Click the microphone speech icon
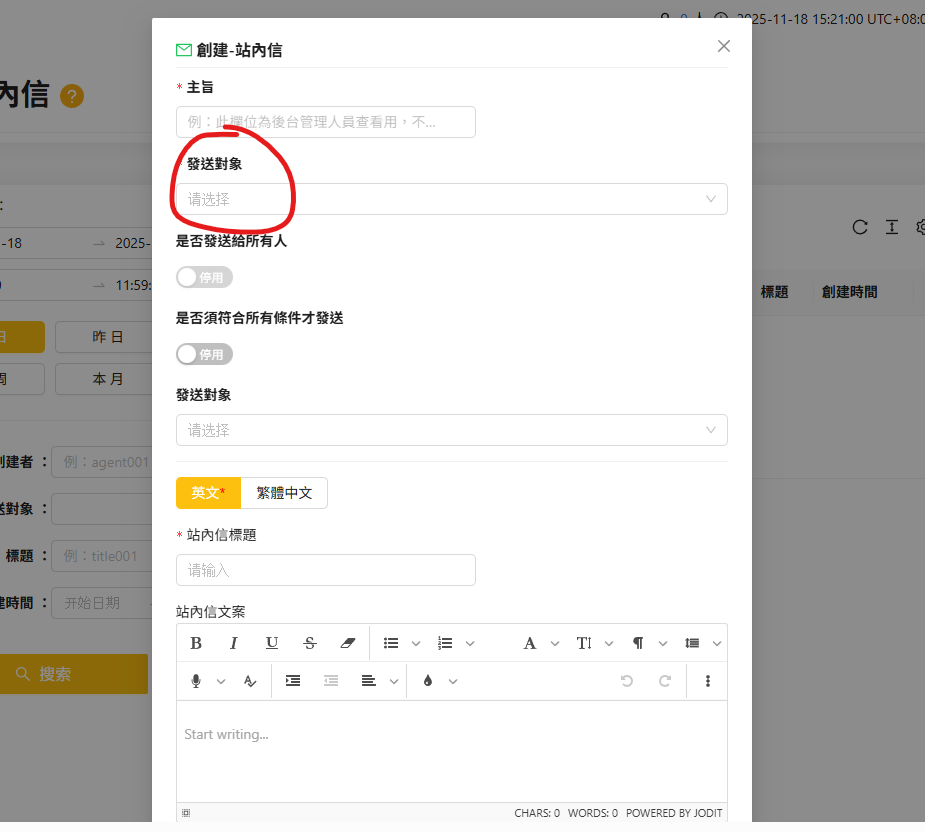 coord(196,681)
